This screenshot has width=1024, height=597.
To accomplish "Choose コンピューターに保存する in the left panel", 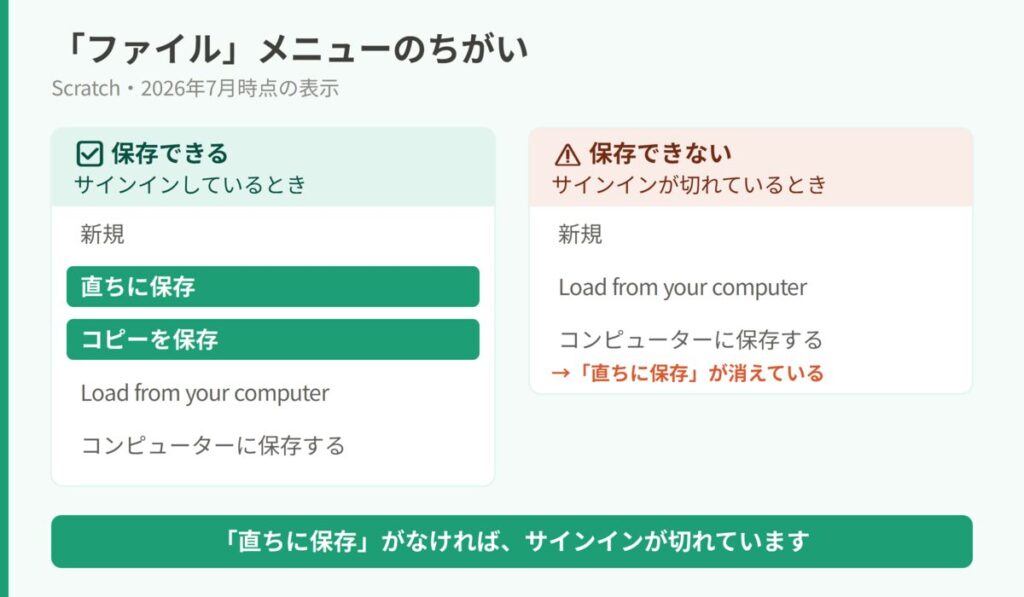I will tap(213, 445).
